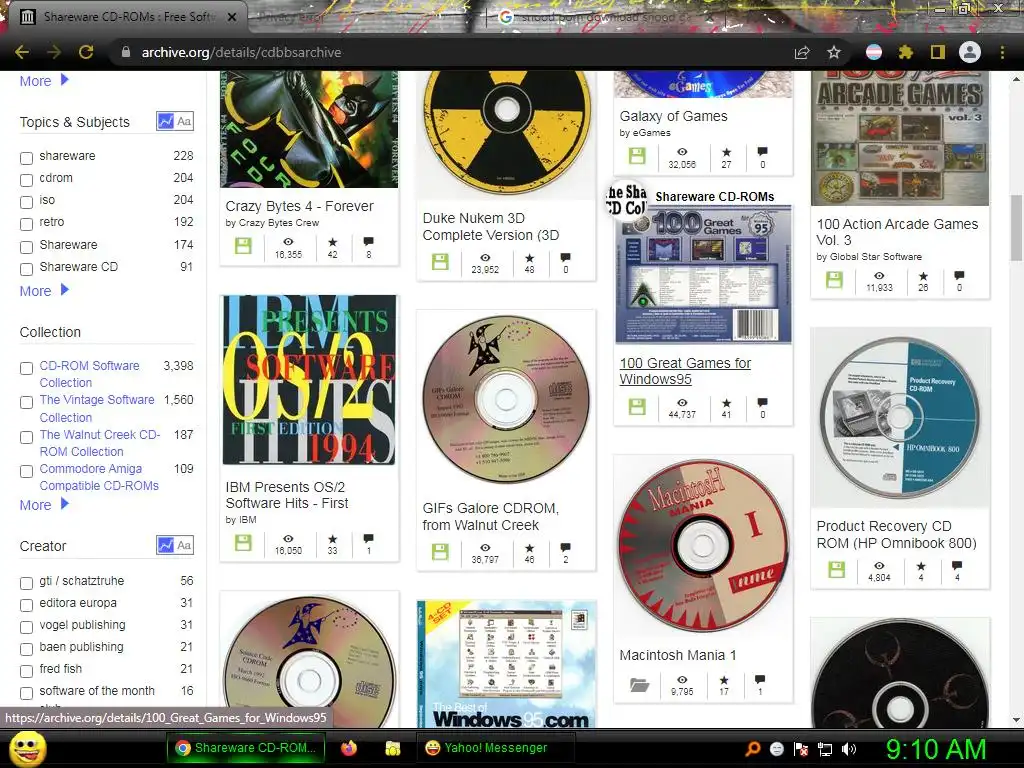Check the shareware topic checkbox
Screen dimensions: 1024x768
(26, 158)
